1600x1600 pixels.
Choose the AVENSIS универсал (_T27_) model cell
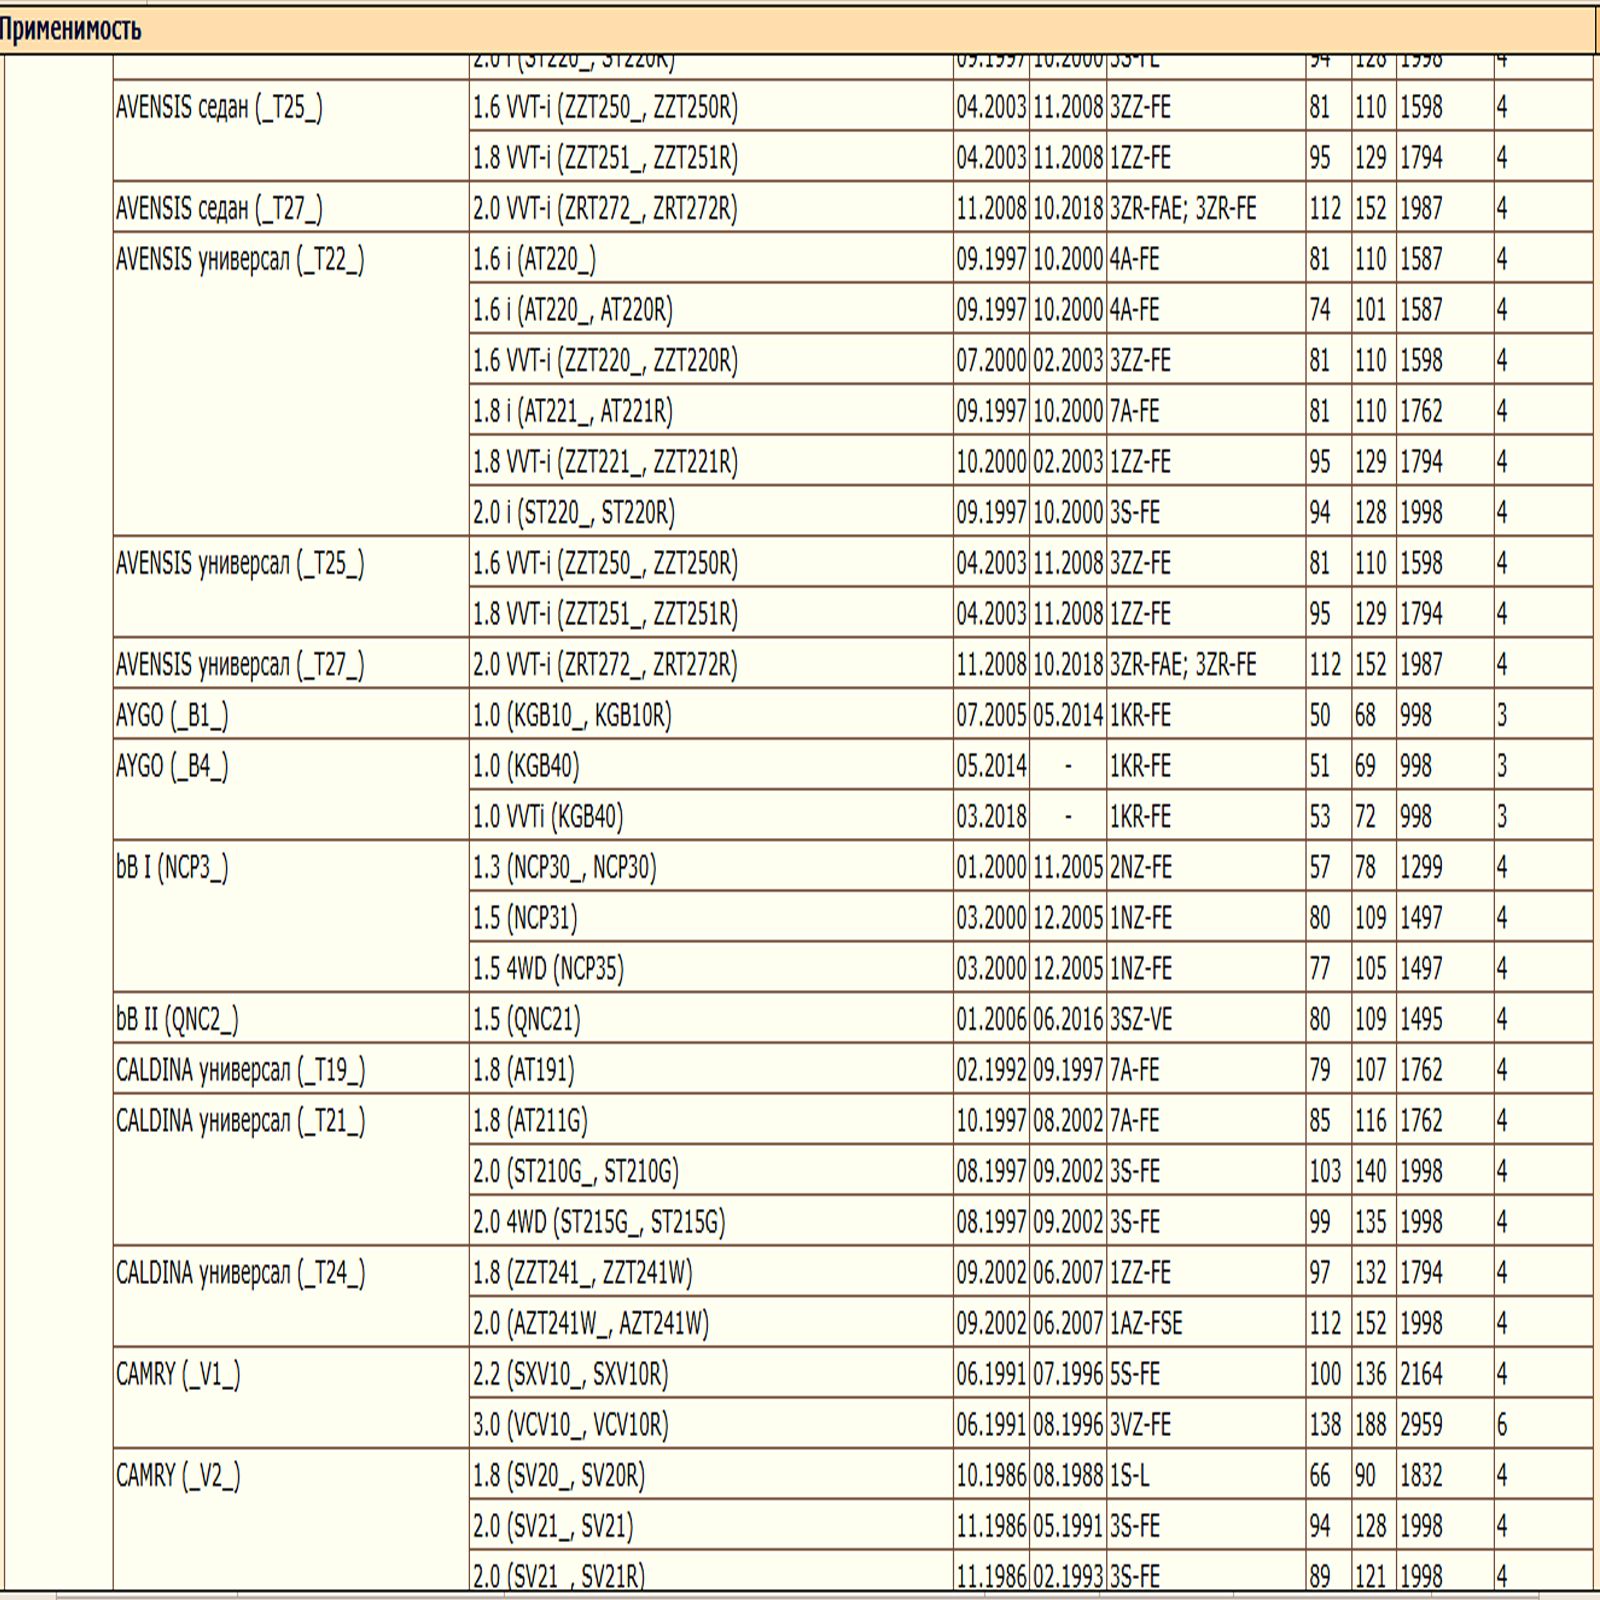pyautogui.click(x=240, y=665)
